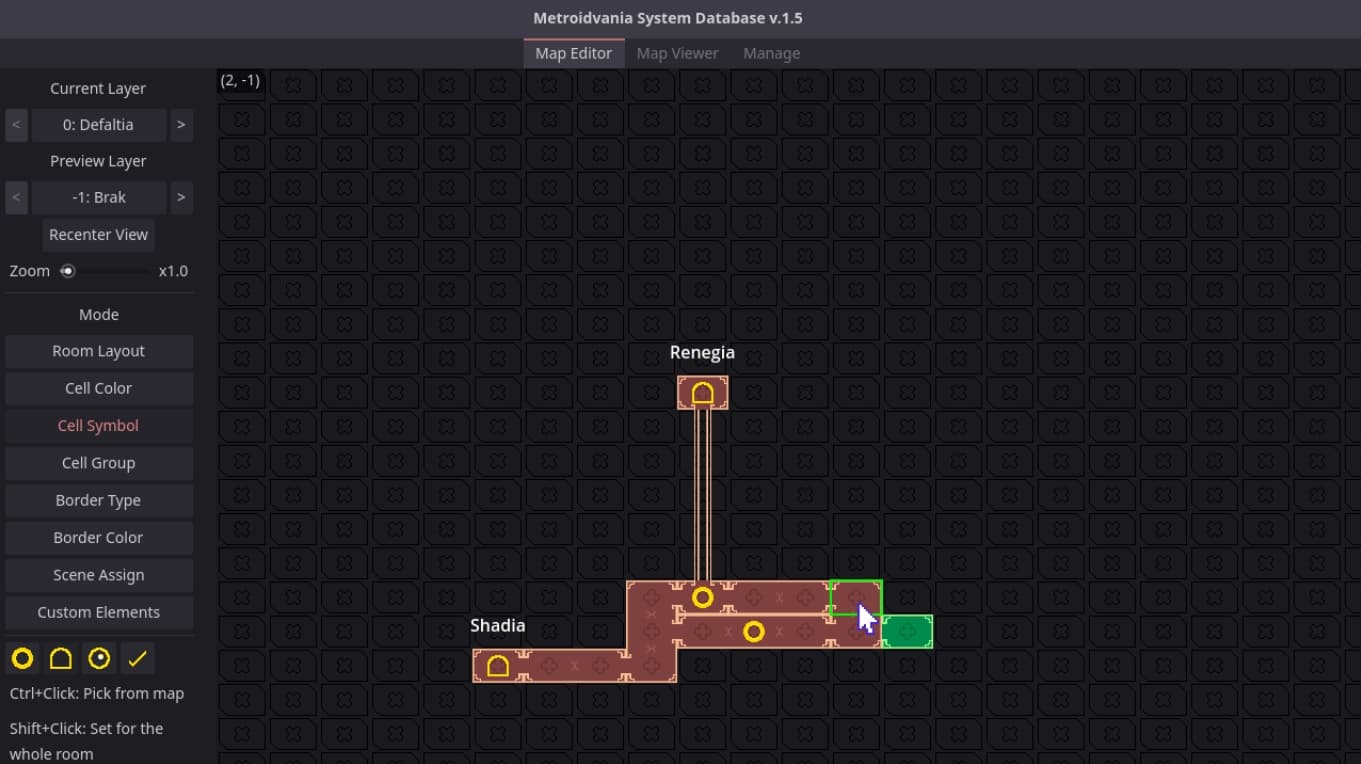Open Scene Assign mode
Image resolution: width=1361 pixels, height=764 pixels.
coord(98,575)
